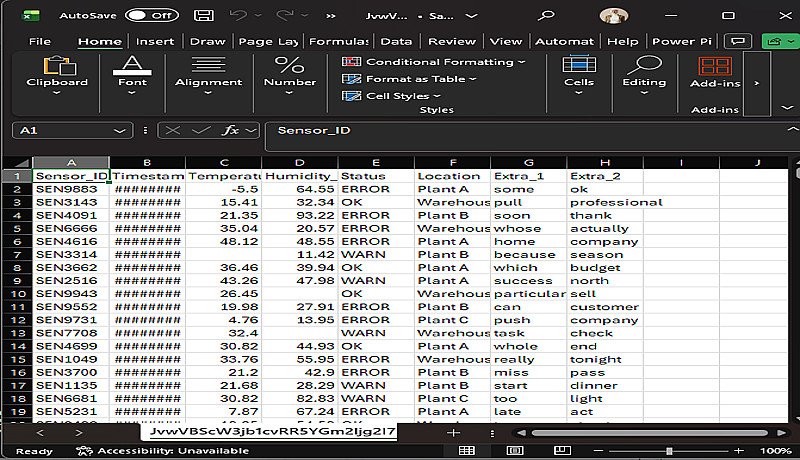Image resolution: width=800 pixels, height=460 pixels.
Task: Open the Search magnifier in title bar
Action: [x=547, y=15]
